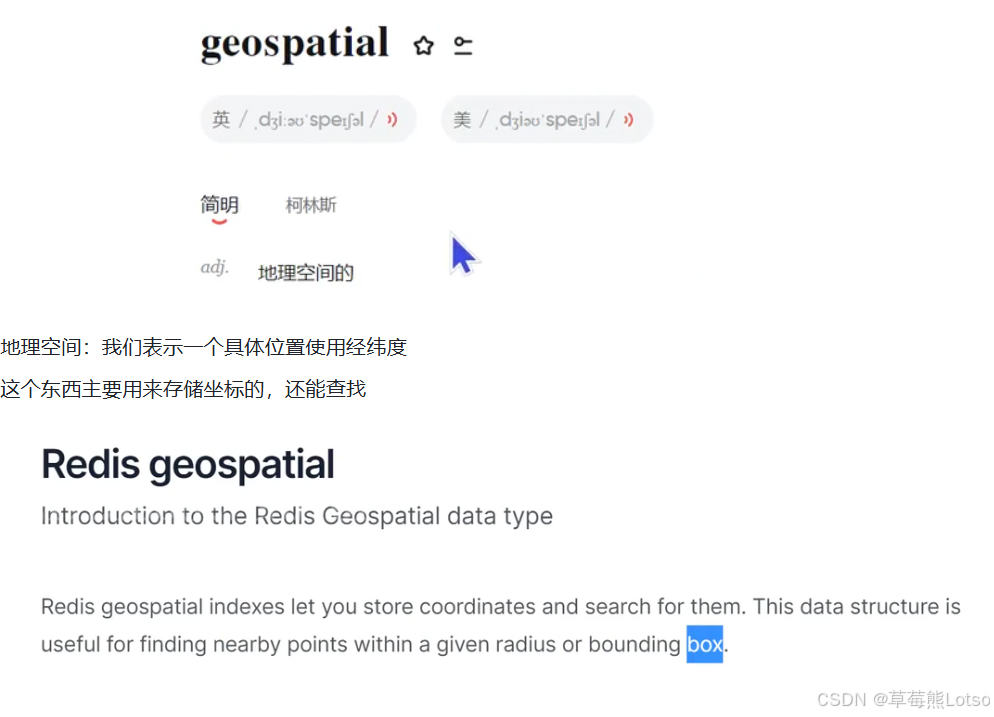Open the word list settings icon
Image resolution: width=994 pixels, height=717 pixels.
[463, 46]
